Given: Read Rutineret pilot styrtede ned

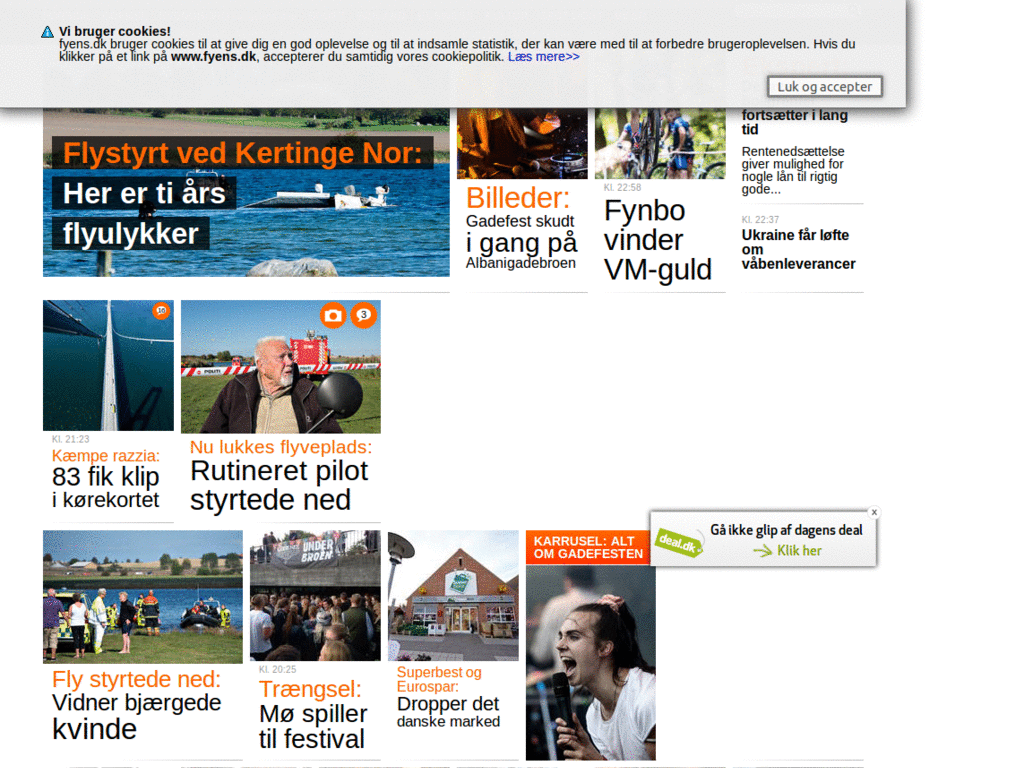Looking at the screenshot, I should (x=279, y=485).
